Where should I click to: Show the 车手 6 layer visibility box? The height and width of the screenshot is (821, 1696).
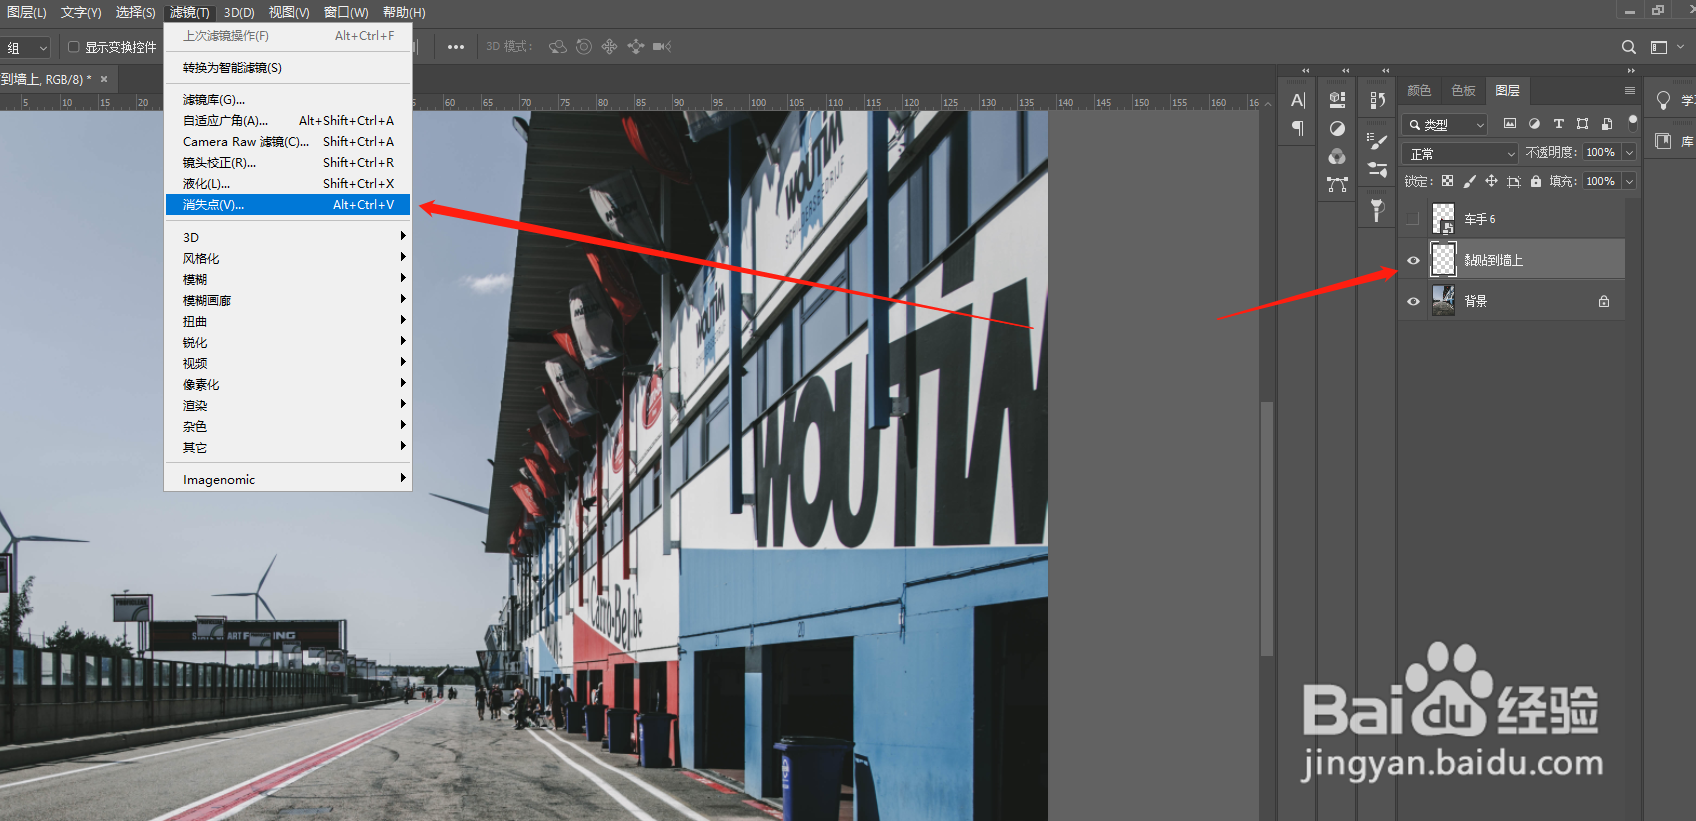[1413, 219]
